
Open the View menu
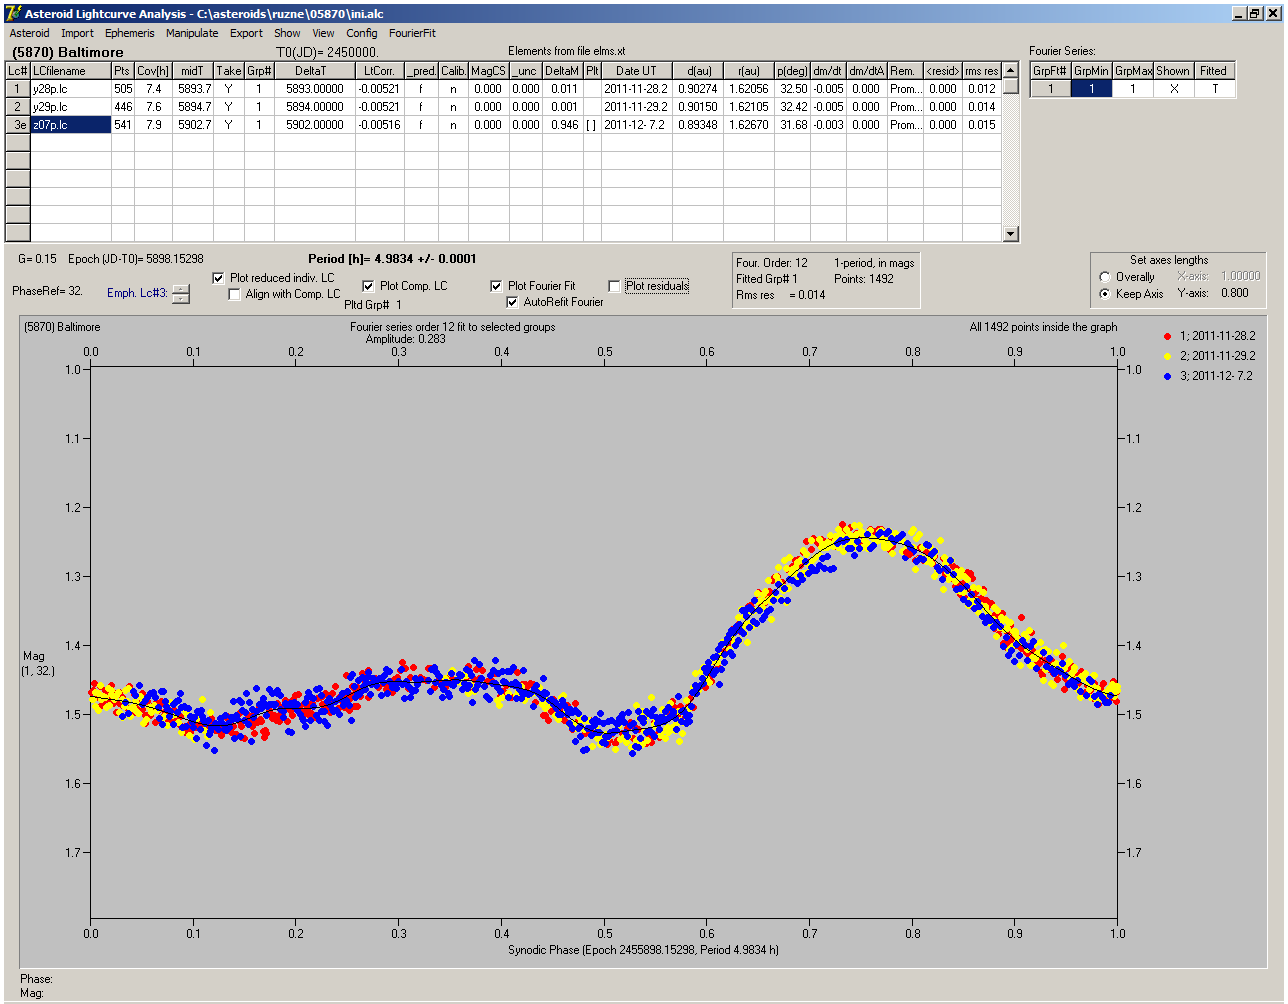pos(323,33)
